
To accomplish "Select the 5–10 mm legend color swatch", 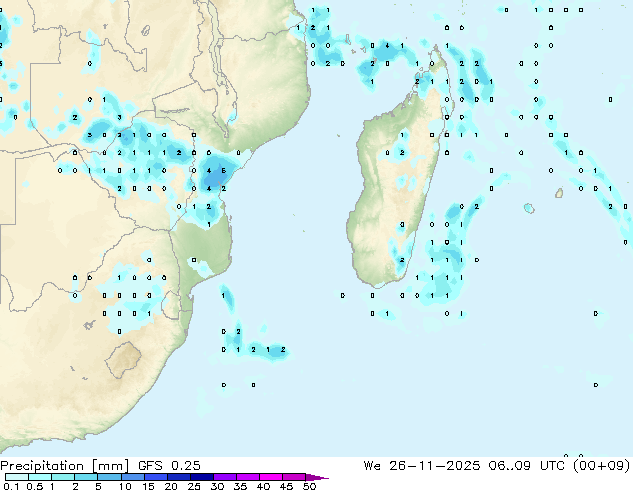I will [110, 477].
